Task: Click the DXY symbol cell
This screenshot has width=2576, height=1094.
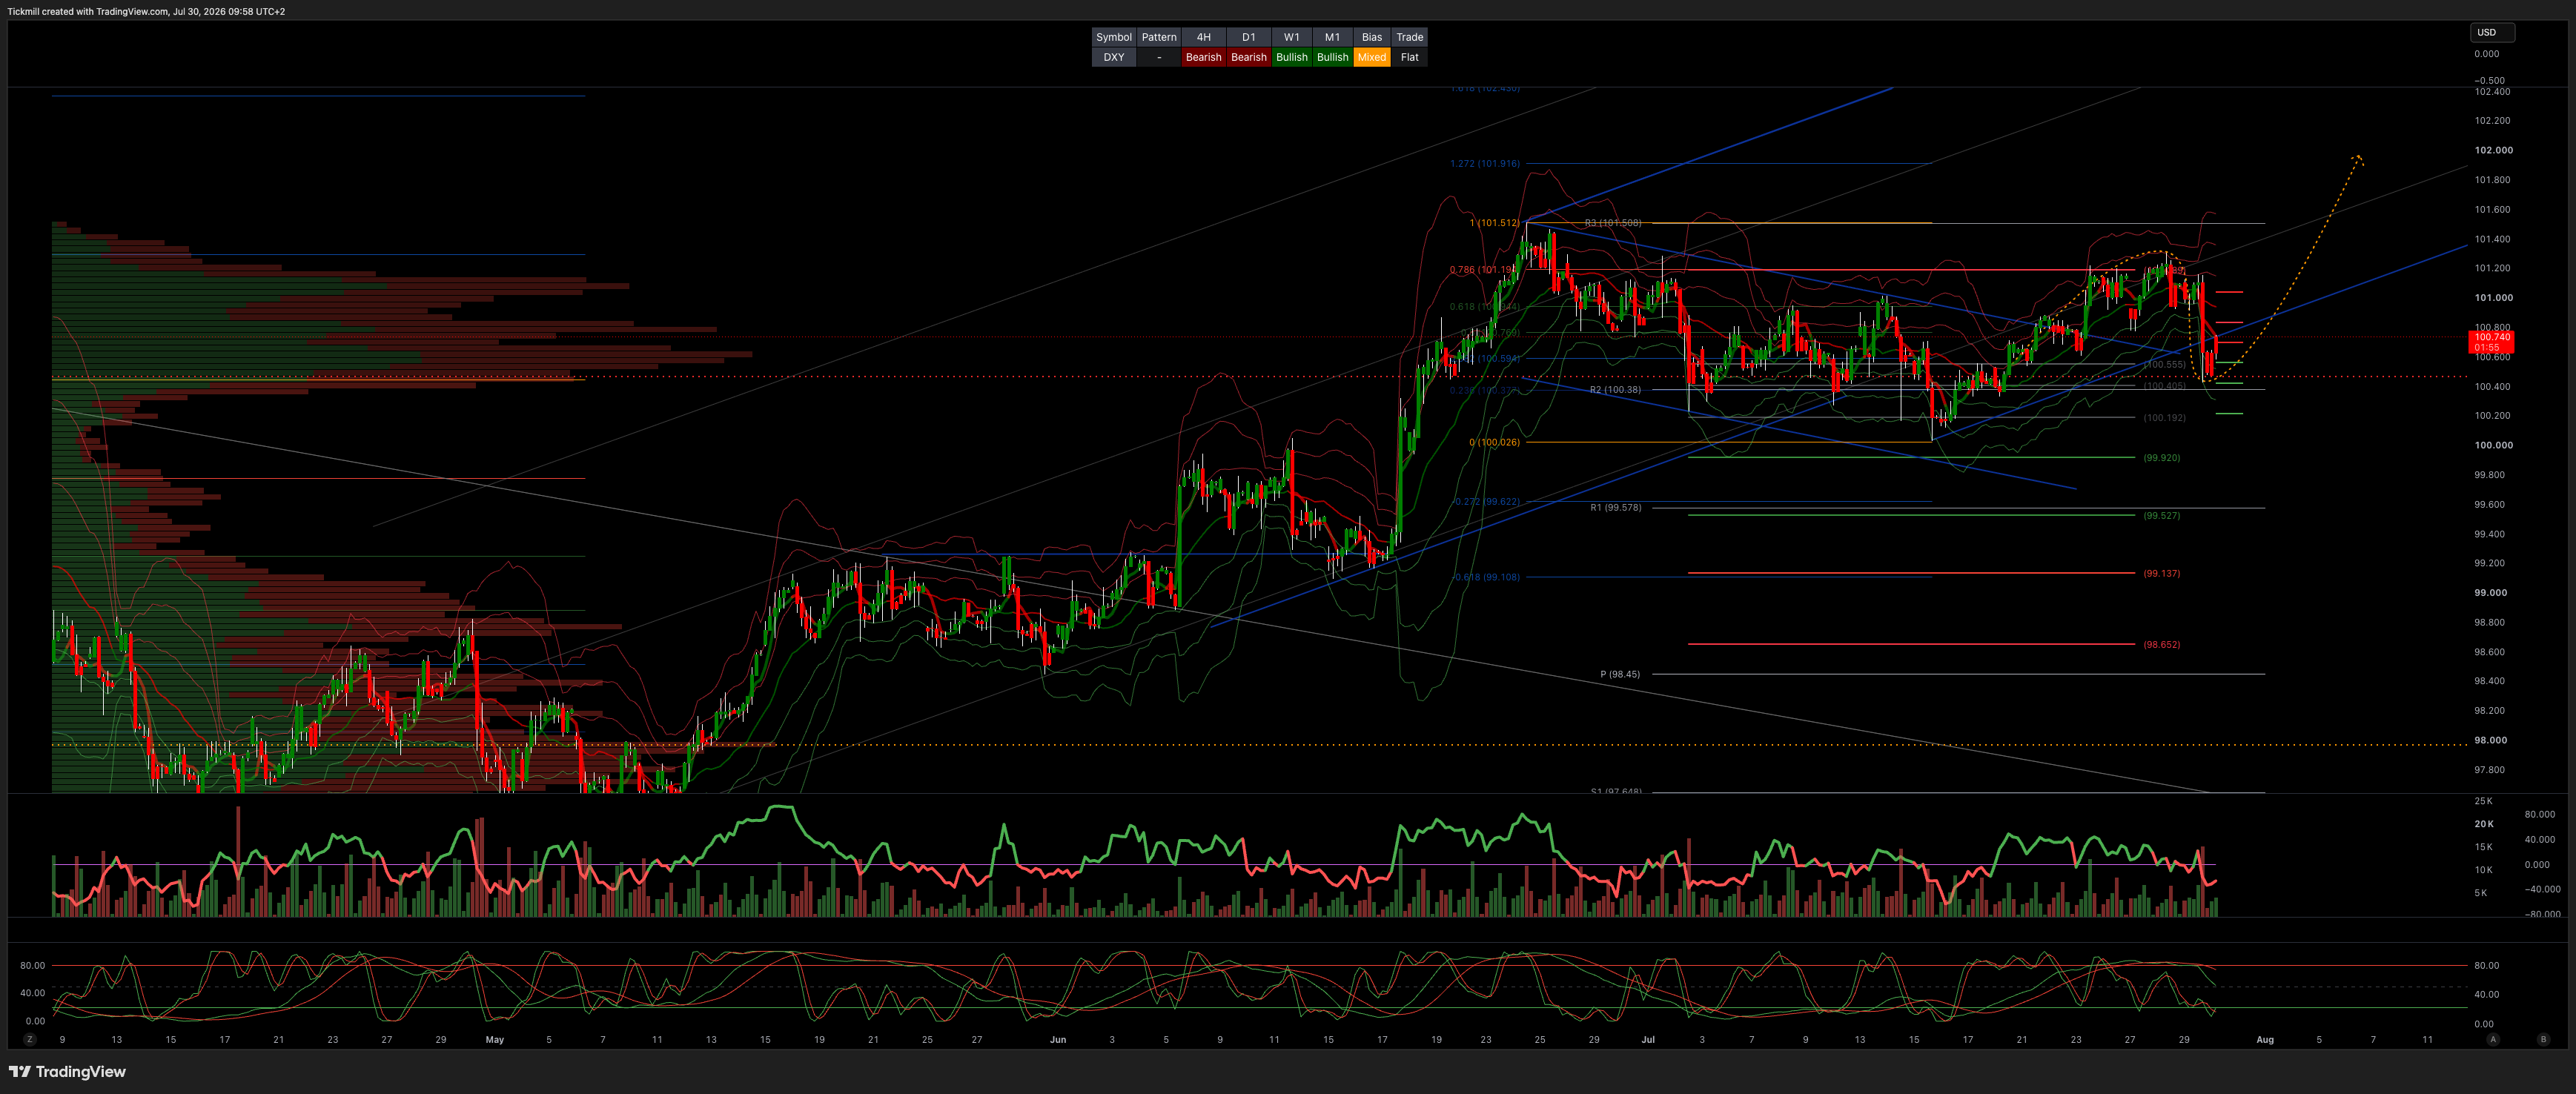Action: [1113, 57]
